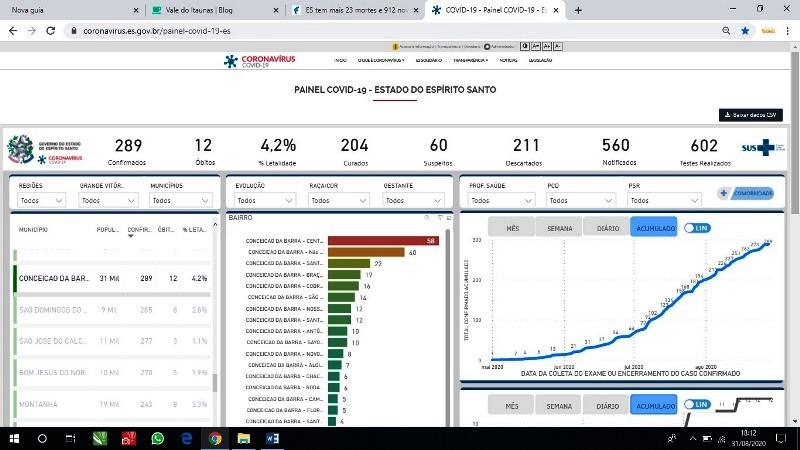Select the ACUMULADO tab on lower chart

coord(654,406)
